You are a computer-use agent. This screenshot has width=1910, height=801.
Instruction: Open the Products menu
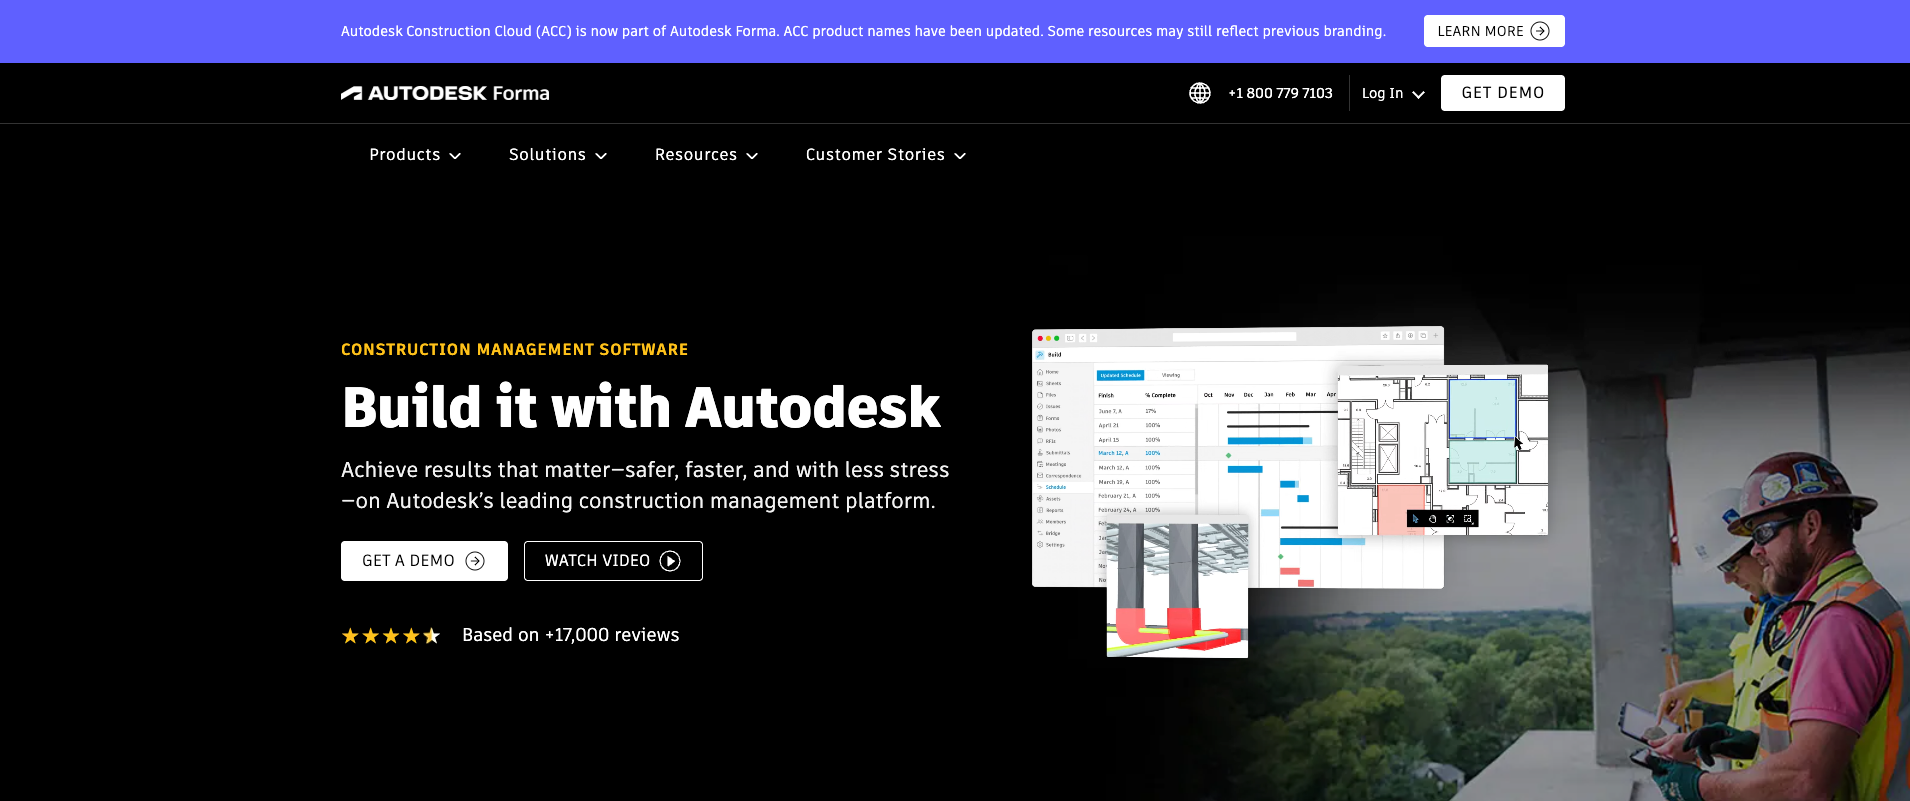pyautogui.click(x=415, y=155)
